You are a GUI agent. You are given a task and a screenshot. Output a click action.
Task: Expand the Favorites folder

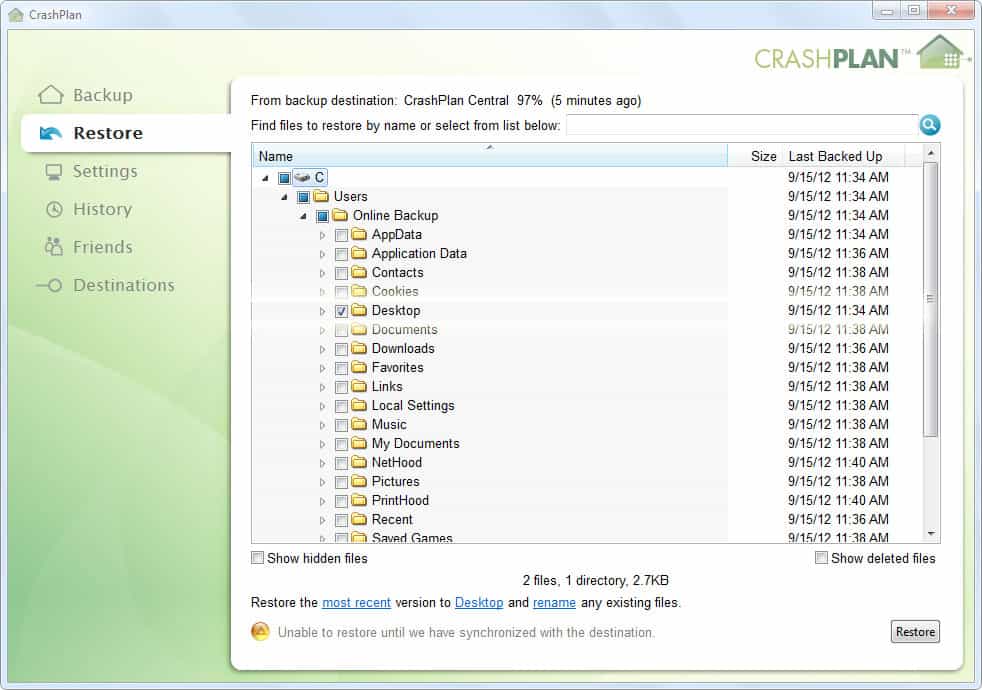point(323,368)
